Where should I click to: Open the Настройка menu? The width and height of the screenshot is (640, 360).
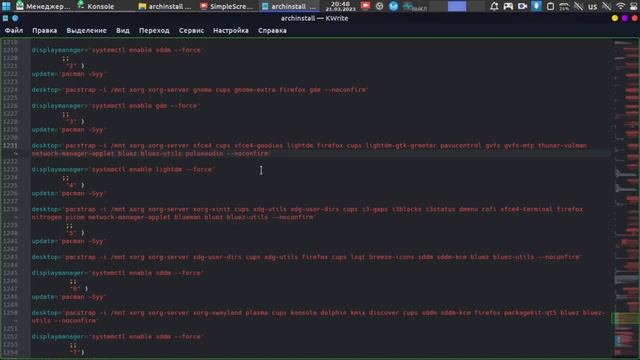click(231, 31)
